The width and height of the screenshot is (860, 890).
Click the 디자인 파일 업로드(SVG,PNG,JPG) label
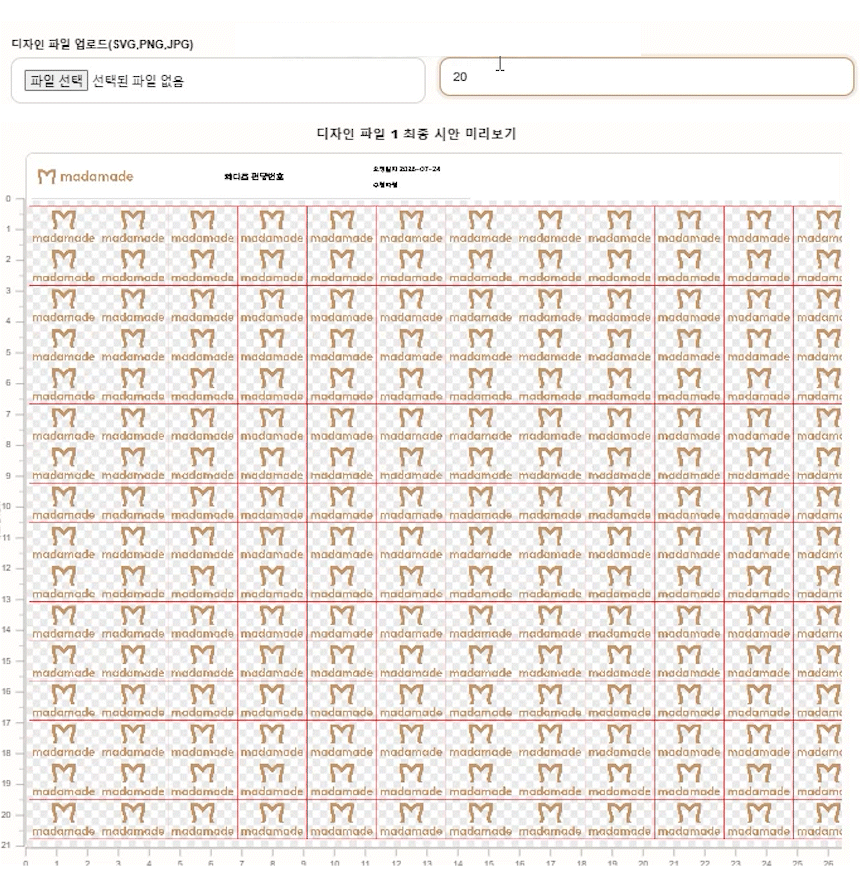tap(102, 44)
